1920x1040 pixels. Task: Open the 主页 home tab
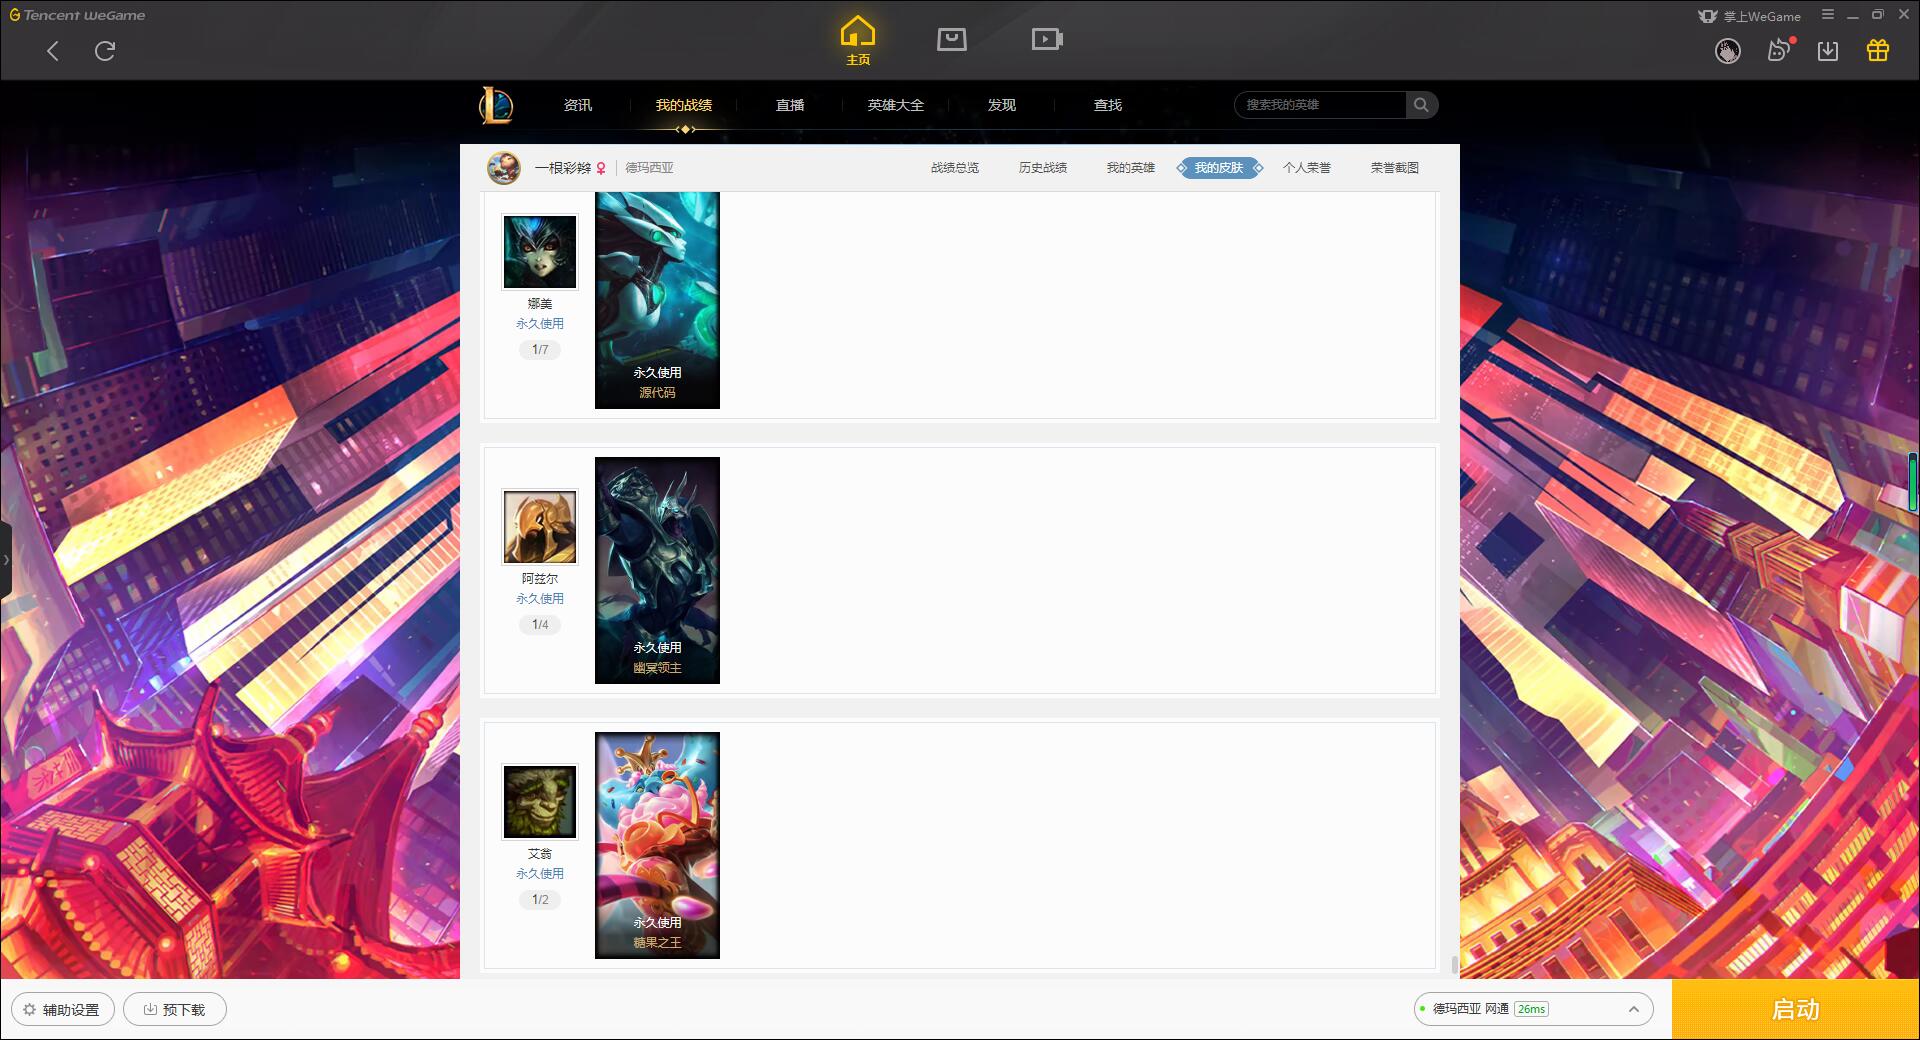pos(858,40)
